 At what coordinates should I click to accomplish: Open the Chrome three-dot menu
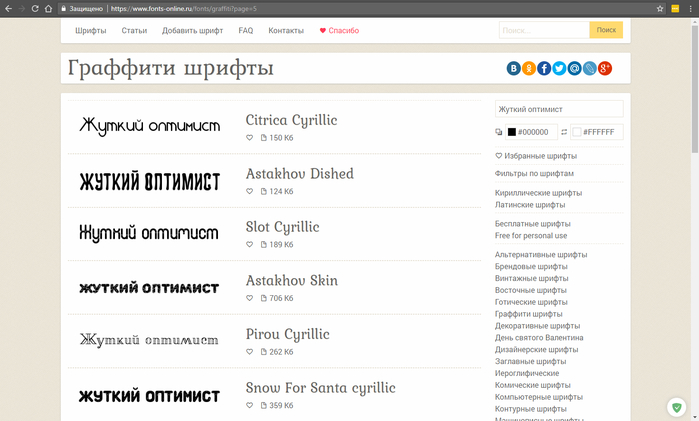pos(691,8)
